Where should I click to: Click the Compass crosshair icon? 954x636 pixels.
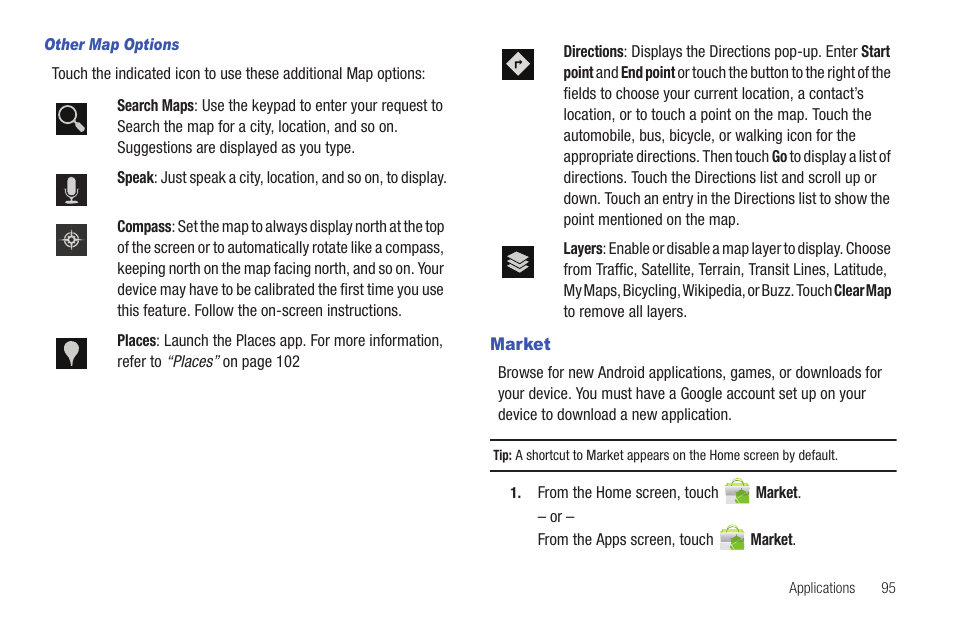(x=71, y=240)
